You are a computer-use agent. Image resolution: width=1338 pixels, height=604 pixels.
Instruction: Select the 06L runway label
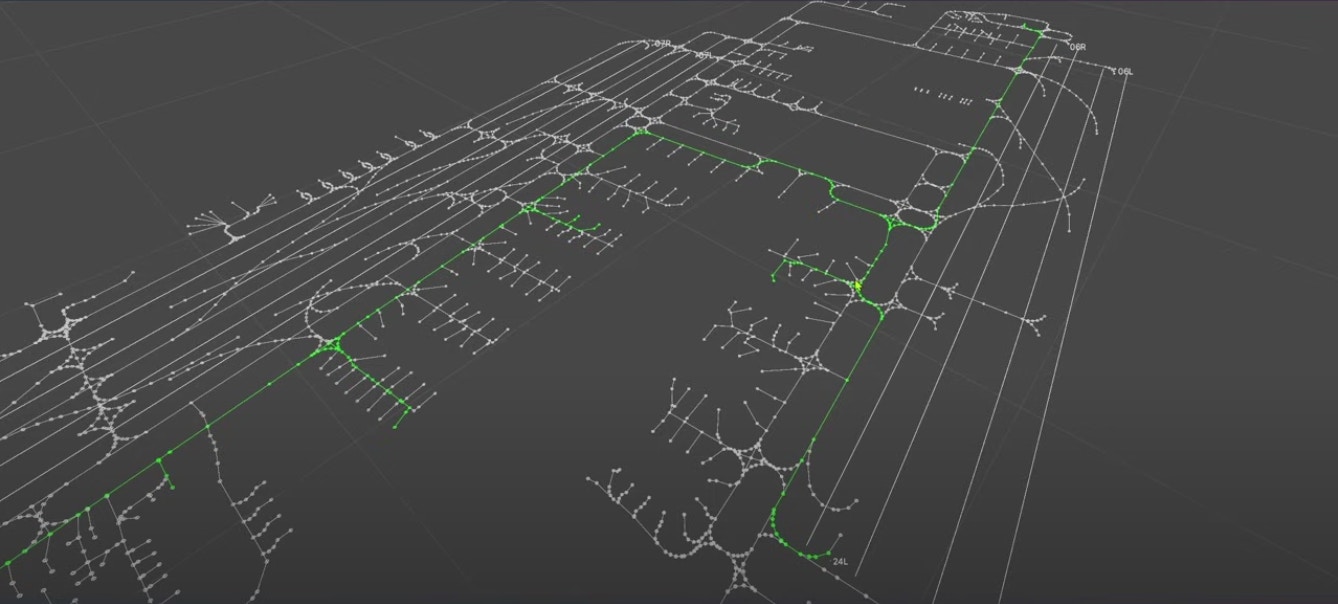pos(1124,72)
